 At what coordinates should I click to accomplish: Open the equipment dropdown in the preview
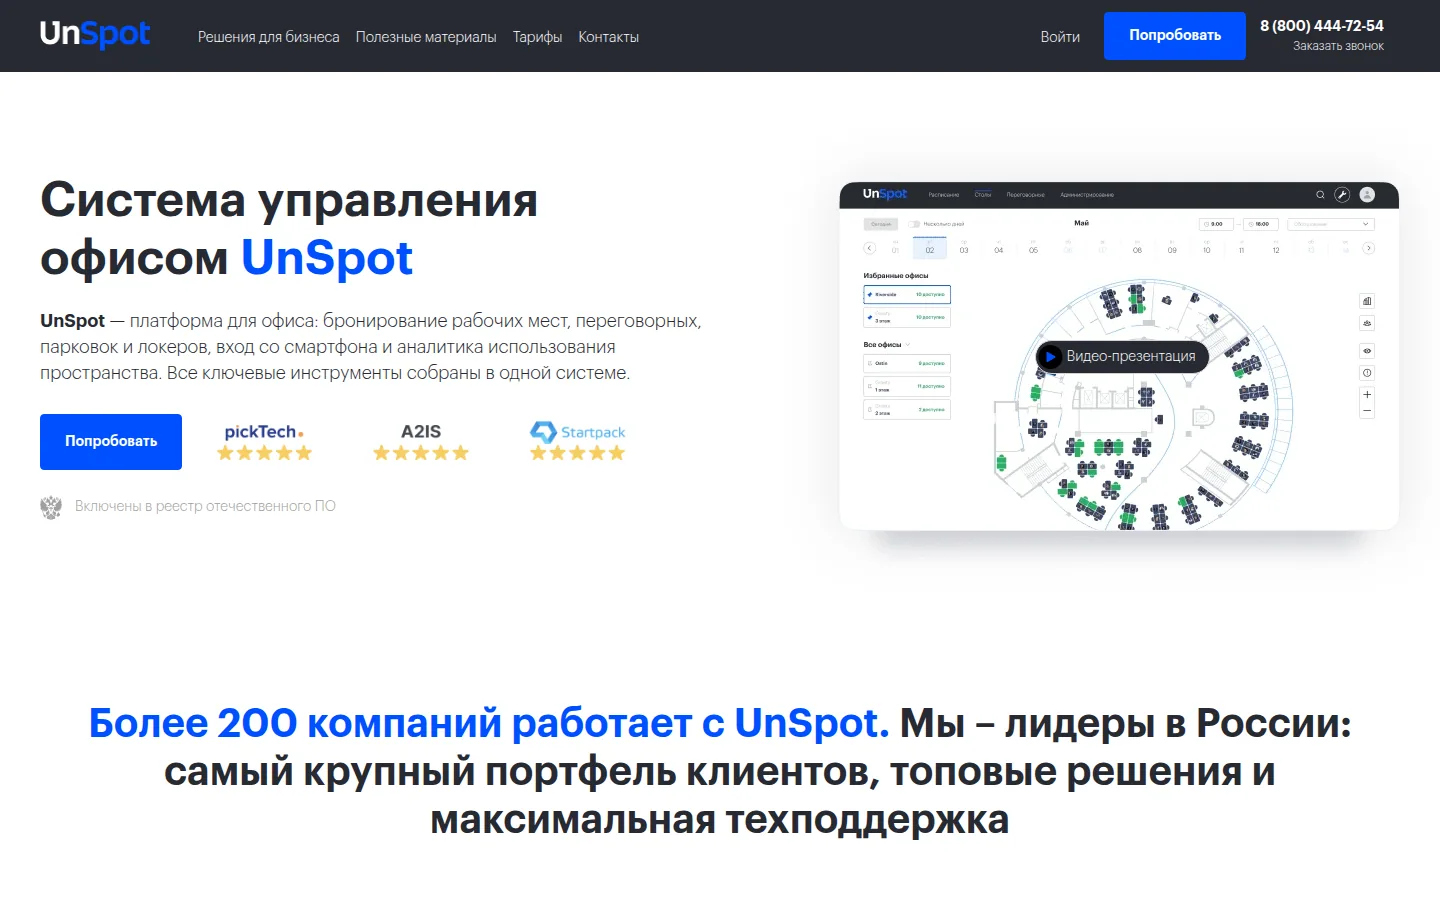(x=1331, y=224)
